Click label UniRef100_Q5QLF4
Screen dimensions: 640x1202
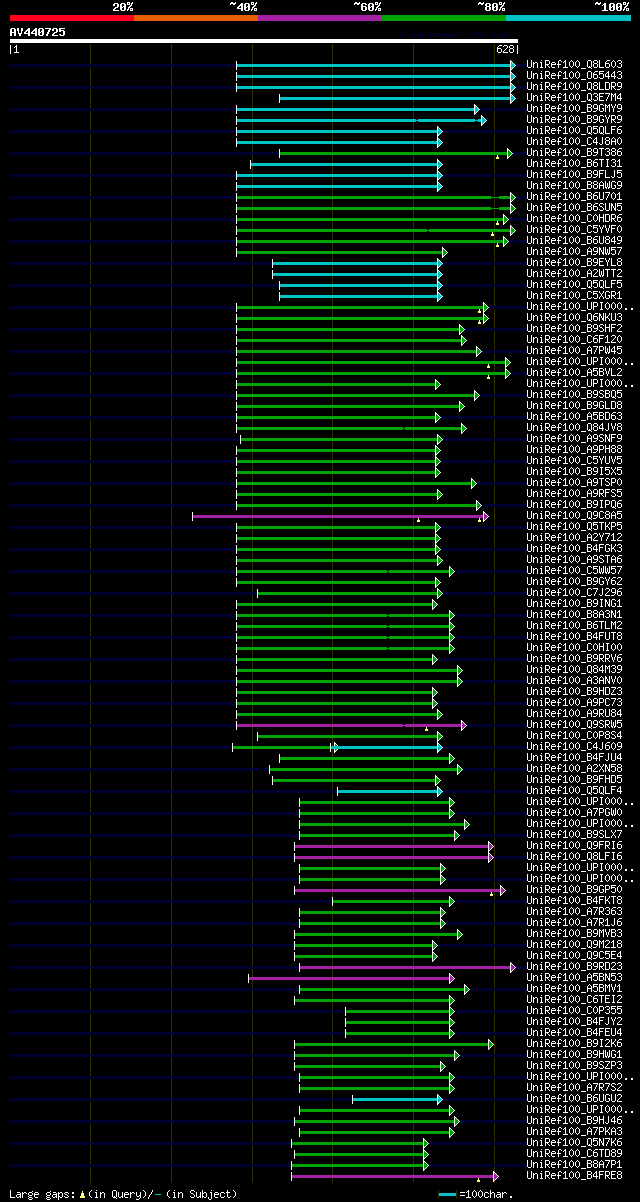pyautogui.click(x=573, y=790)
